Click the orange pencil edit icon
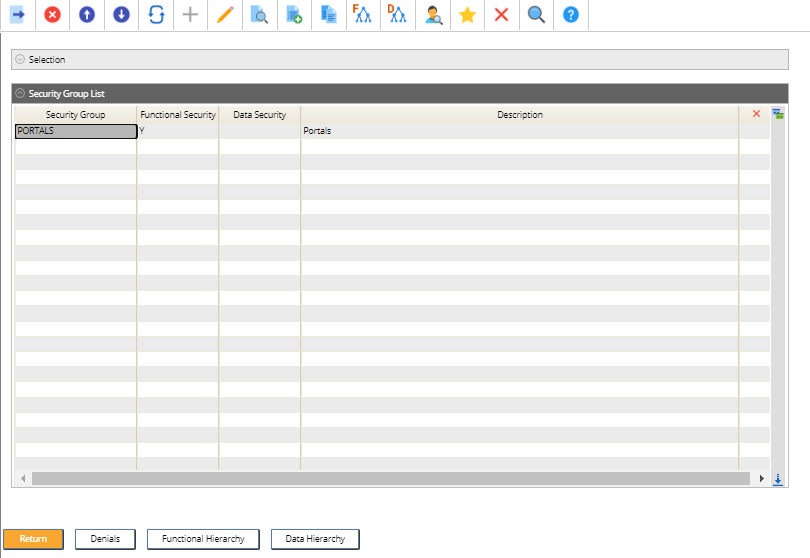 [225, 14]
